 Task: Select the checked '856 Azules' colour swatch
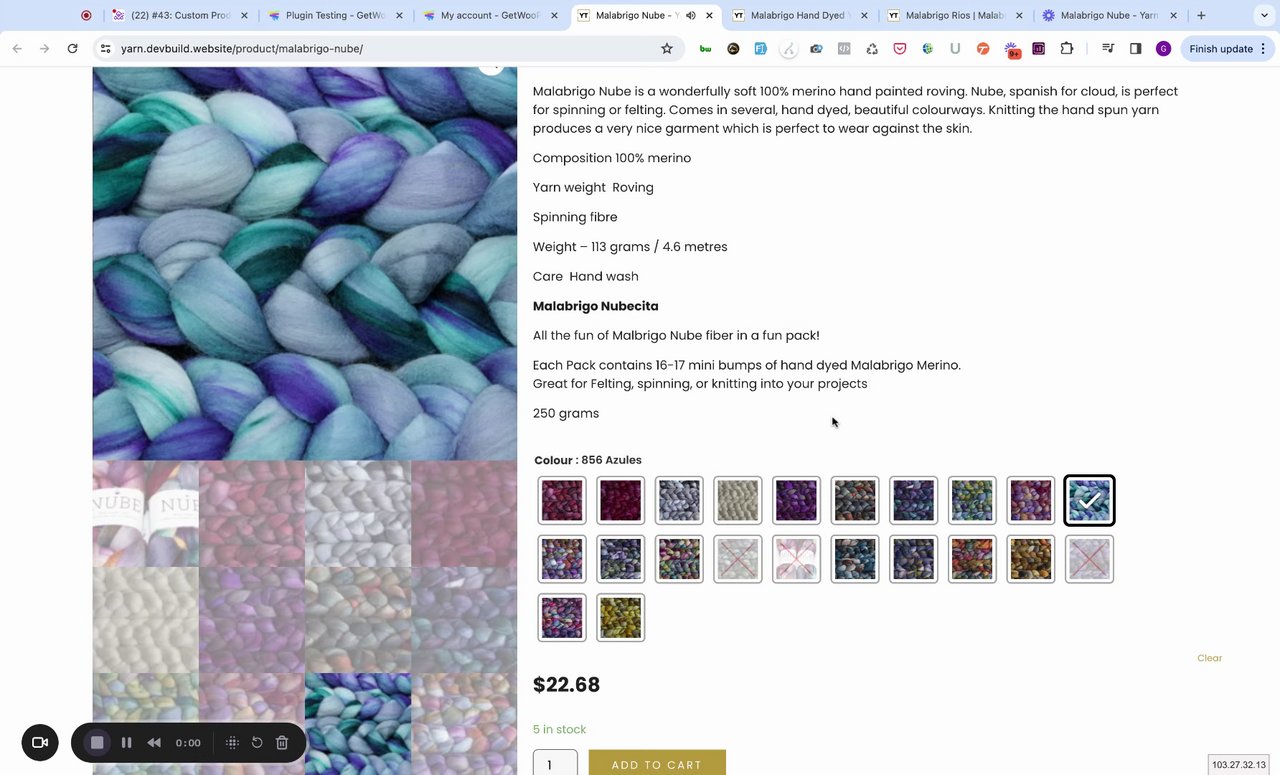1089,500
